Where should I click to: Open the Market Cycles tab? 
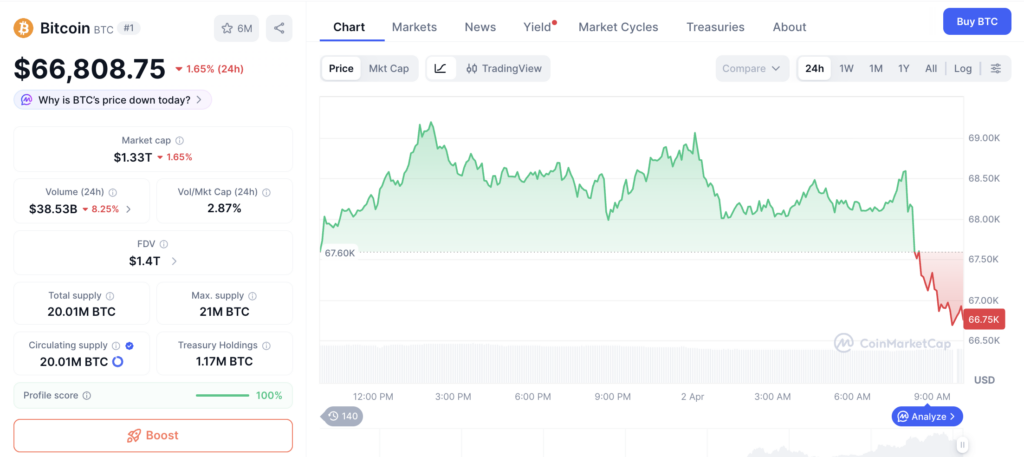pos(618,27)
